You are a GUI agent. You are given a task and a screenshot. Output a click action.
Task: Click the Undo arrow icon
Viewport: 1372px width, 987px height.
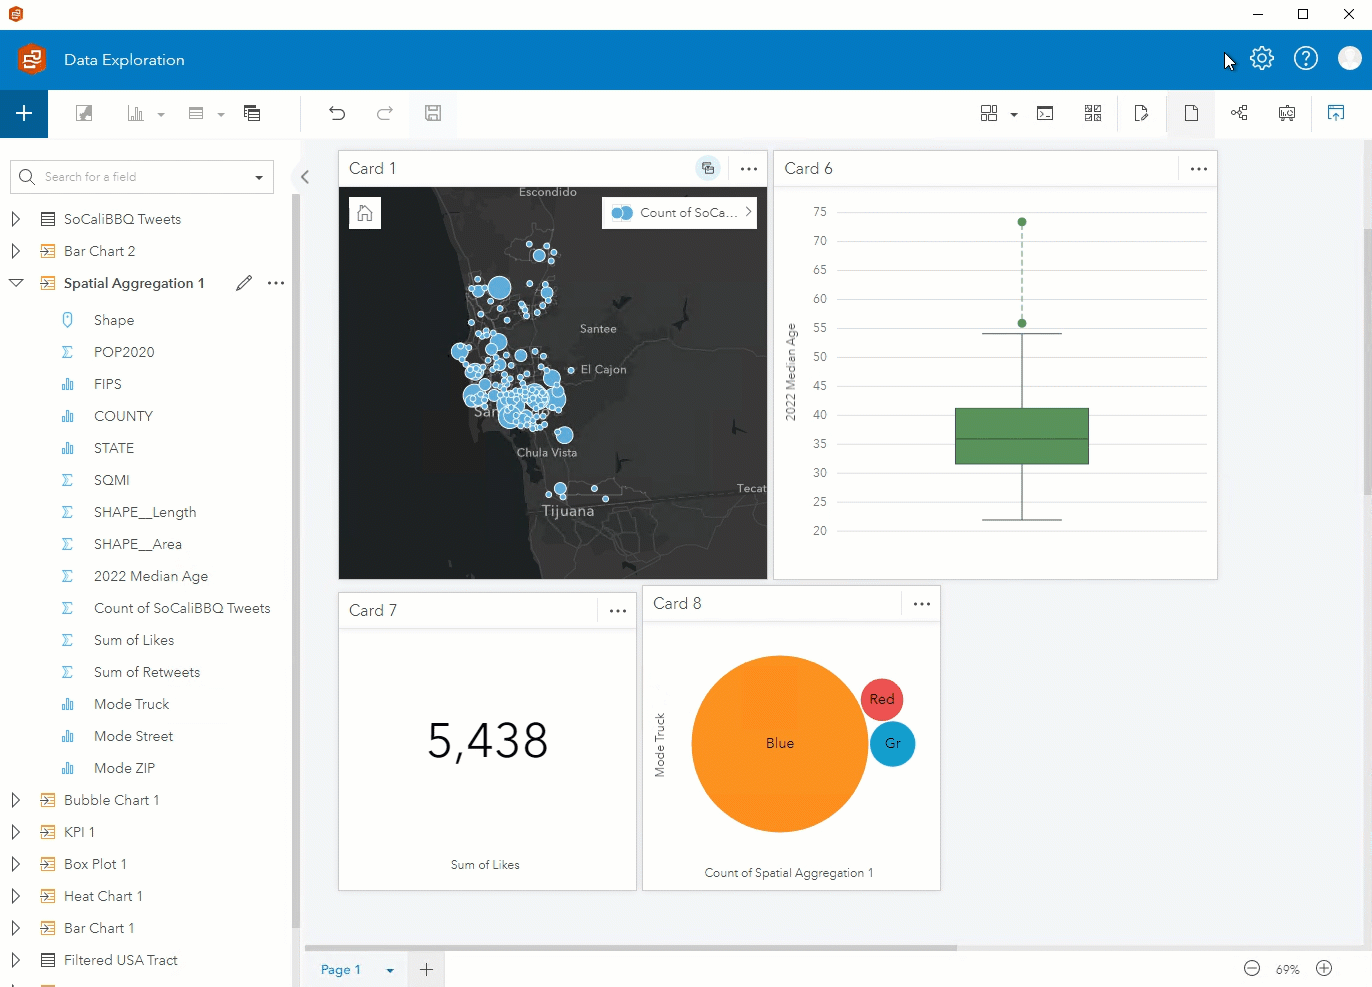pyautogui.click(x=337, y=113)
